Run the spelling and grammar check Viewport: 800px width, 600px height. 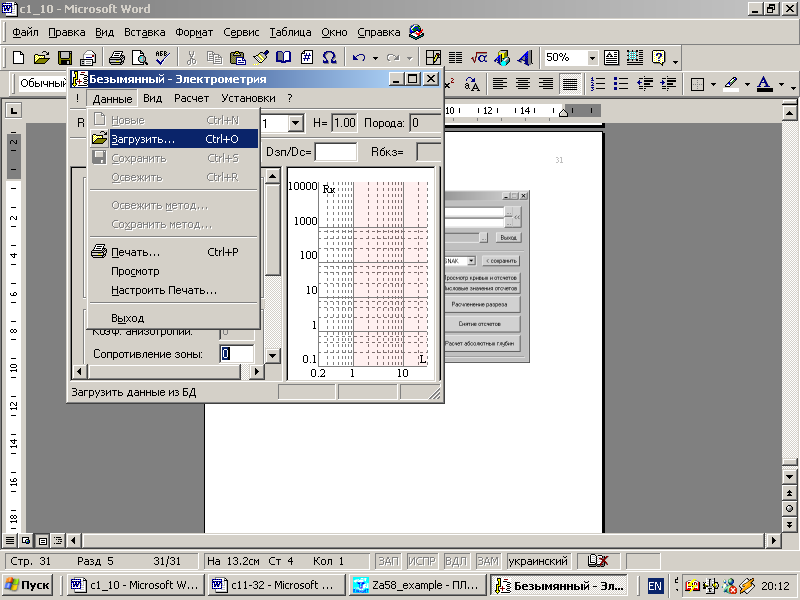coord(162,58)
